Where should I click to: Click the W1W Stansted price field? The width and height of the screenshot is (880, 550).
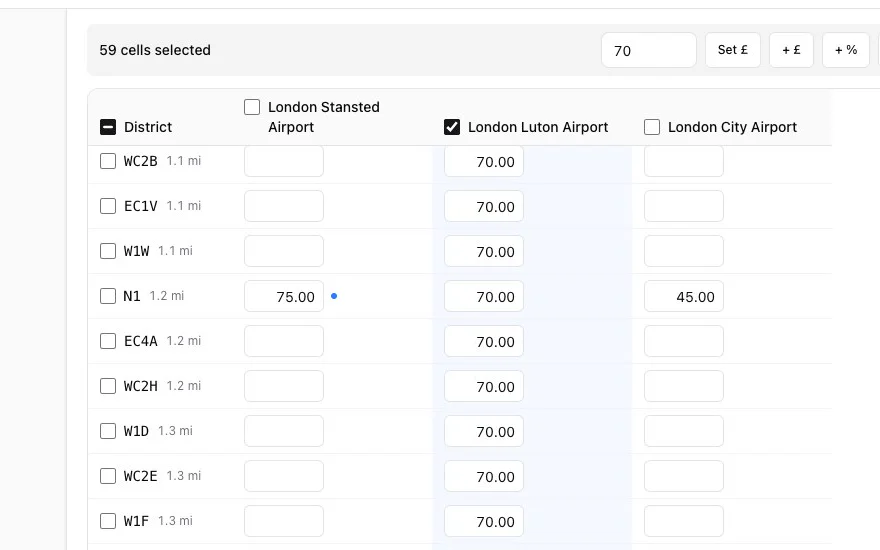pos(284,251)
